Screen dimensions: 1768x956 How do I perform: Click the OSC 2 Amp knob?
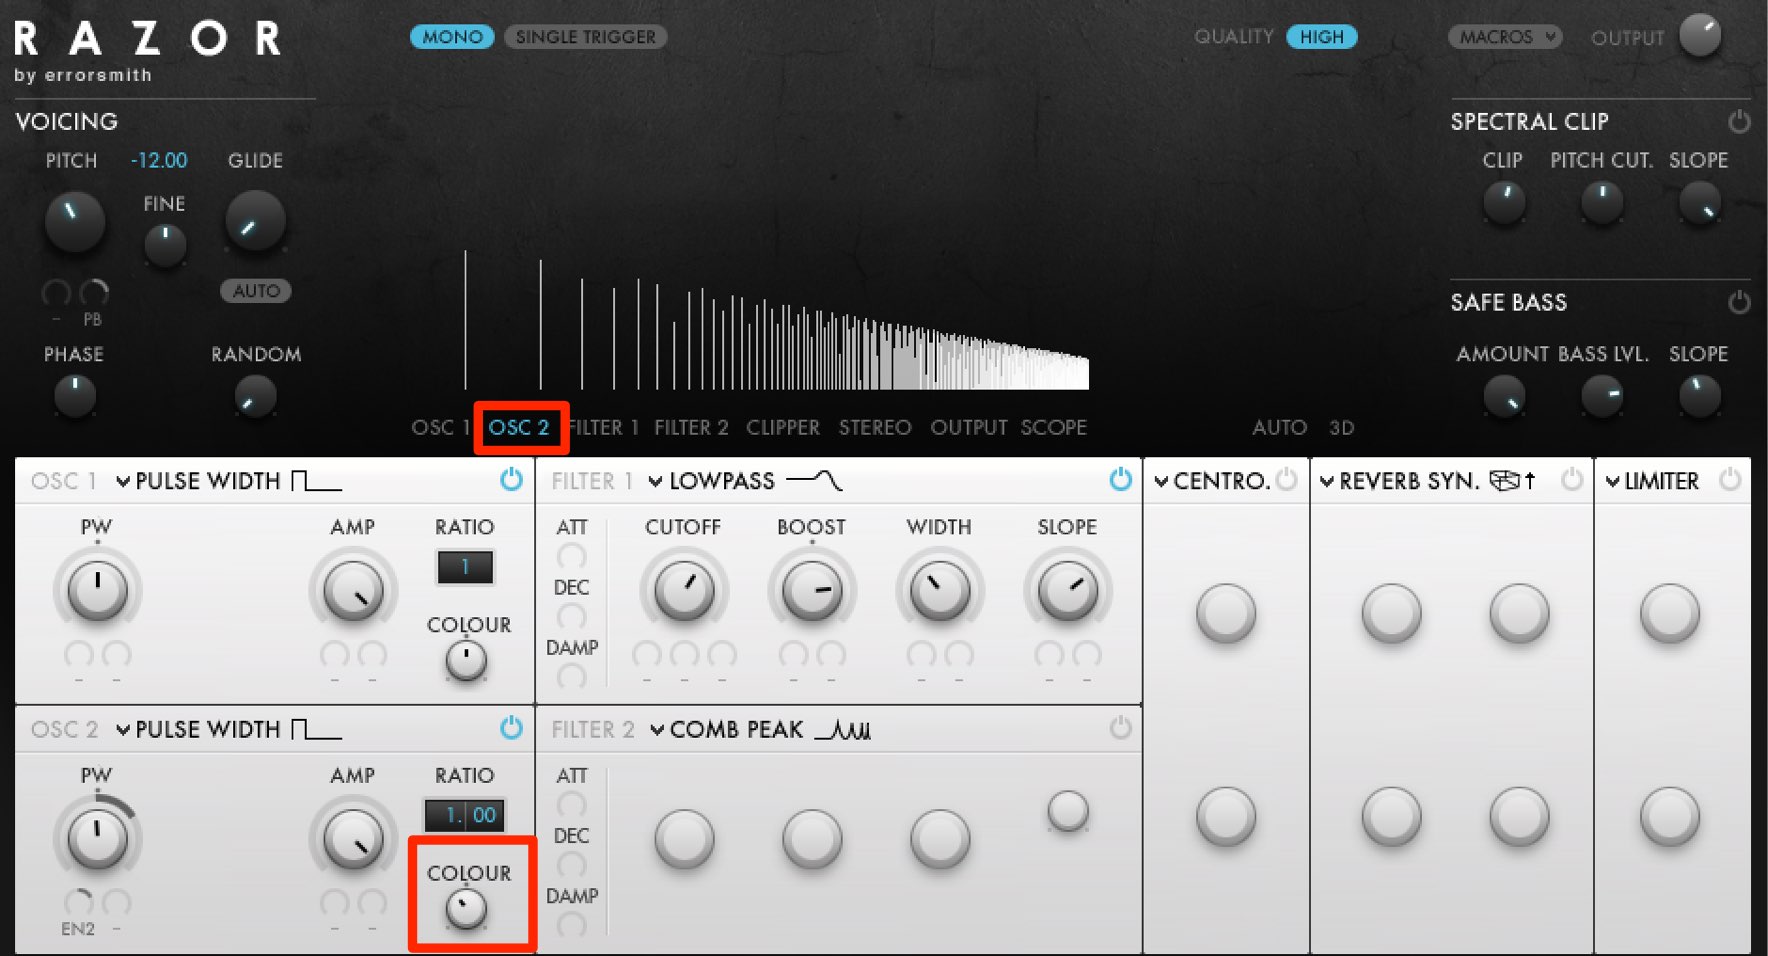[353, 838]
